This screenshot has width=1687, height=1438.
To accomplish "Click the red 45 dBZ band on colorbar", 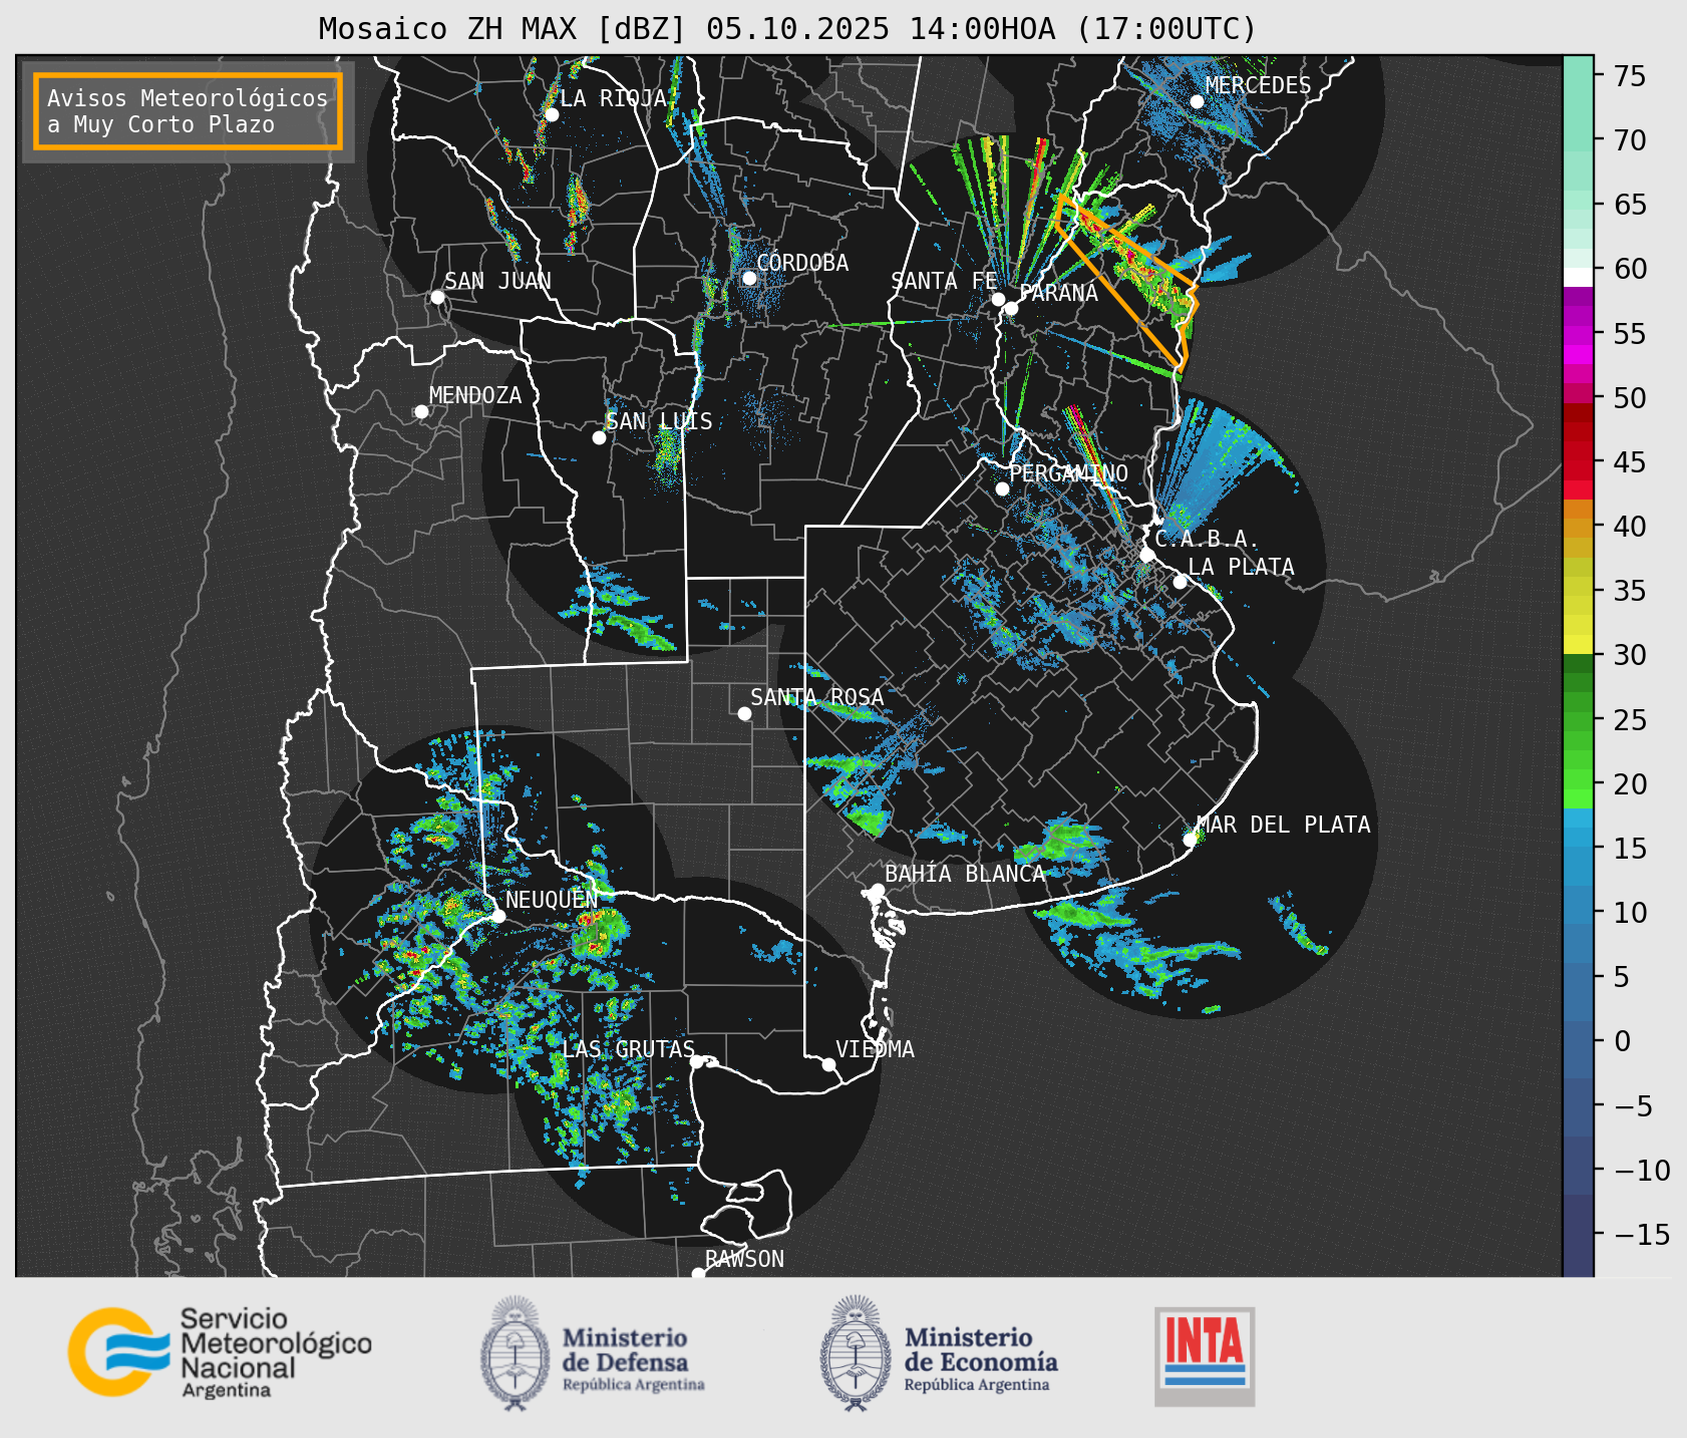I will point(1578,463).
